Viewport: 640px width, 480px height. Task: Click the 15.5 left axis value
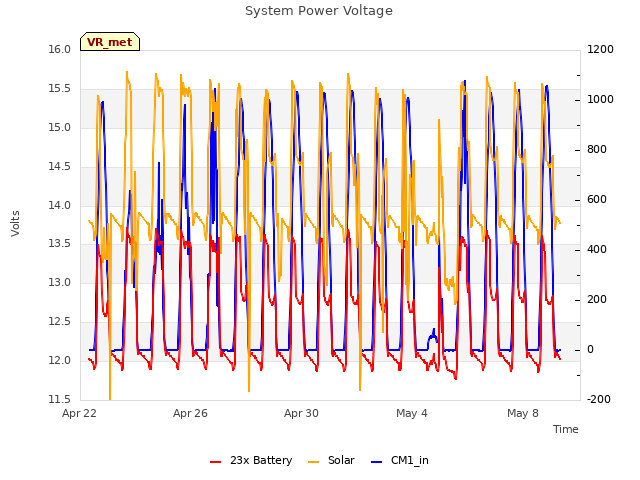(60, 89)
